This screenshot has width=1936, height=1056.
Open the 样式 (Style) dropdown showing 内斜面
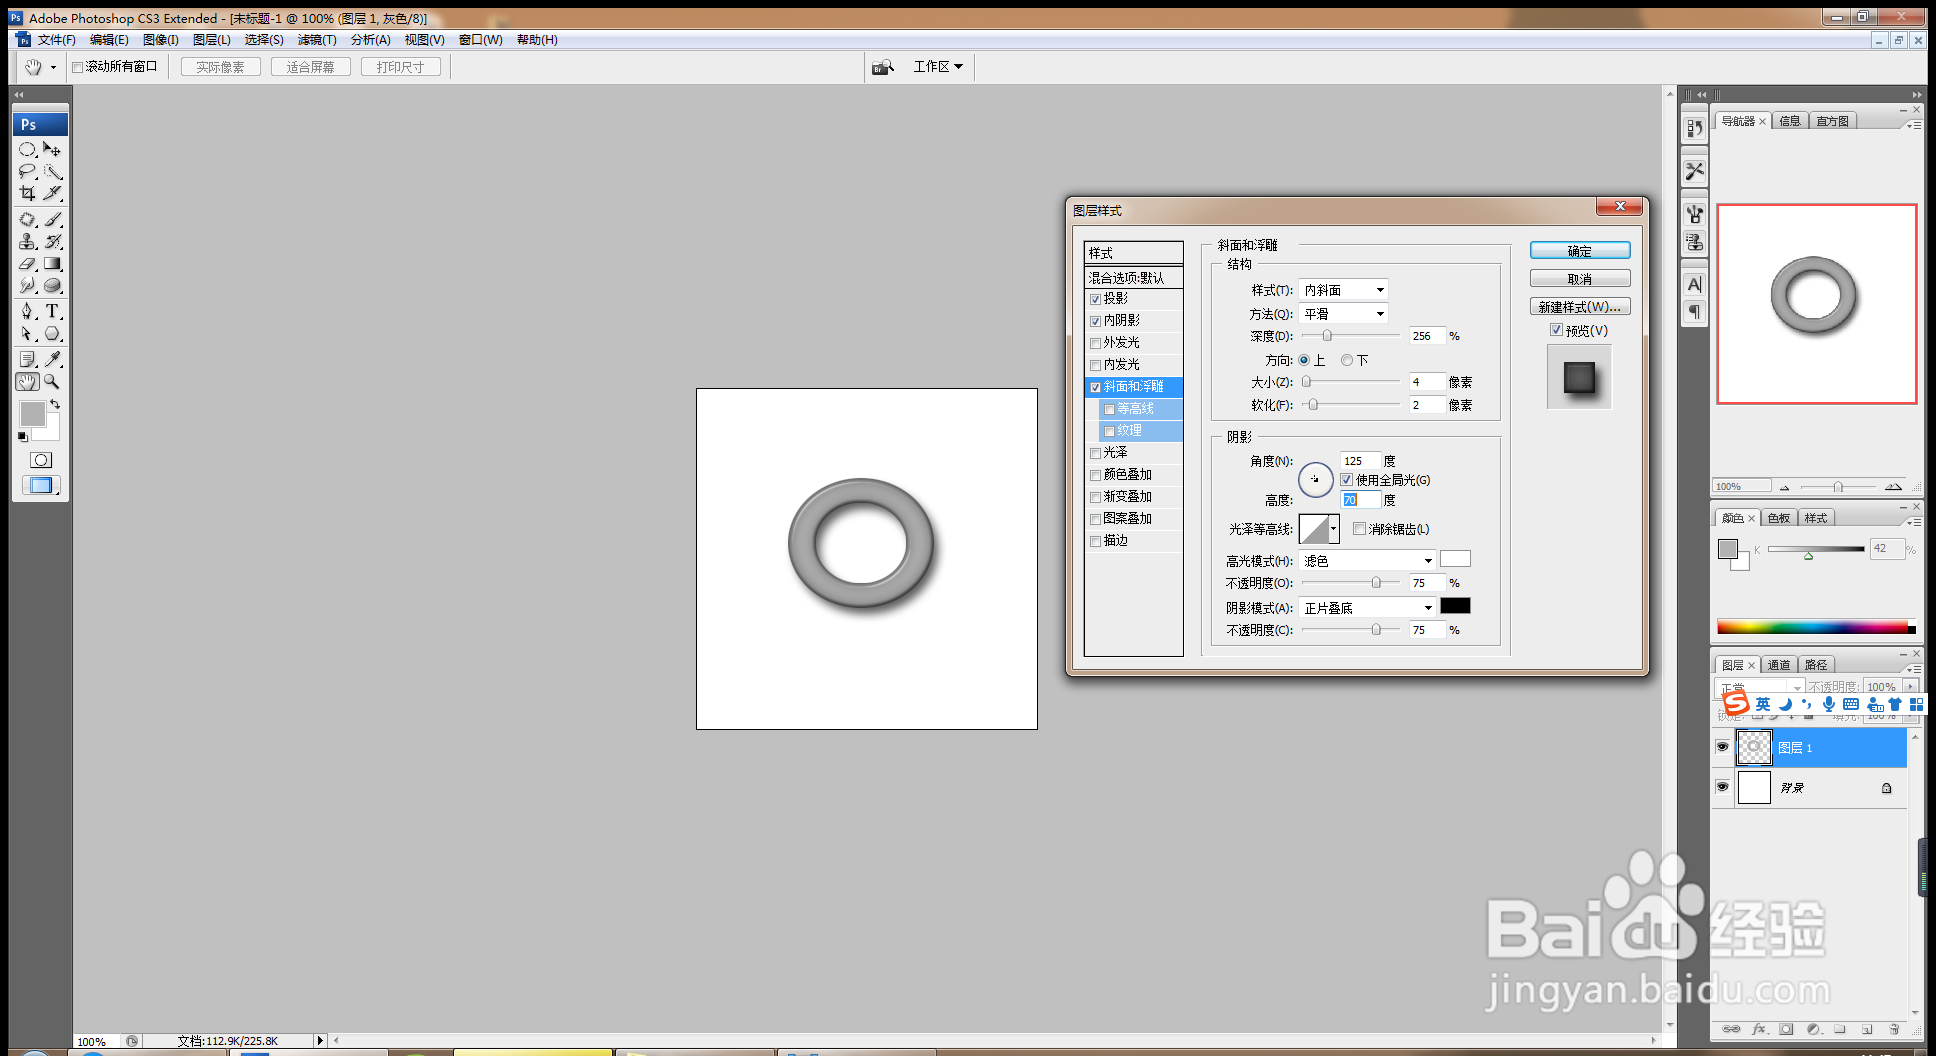pyautogui.click(x=1343, y=290)
